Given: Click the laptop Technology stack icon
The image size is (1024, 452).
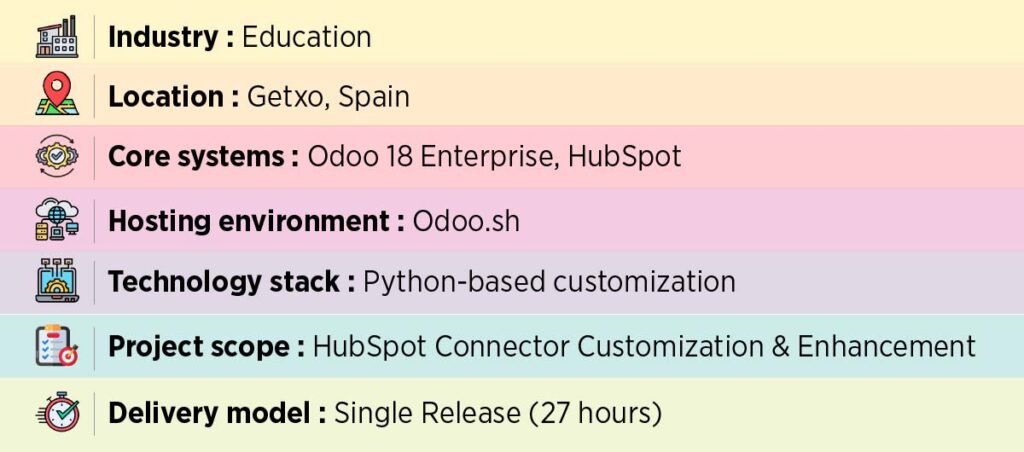Looking at the screenshot, I should click(57, 281).
